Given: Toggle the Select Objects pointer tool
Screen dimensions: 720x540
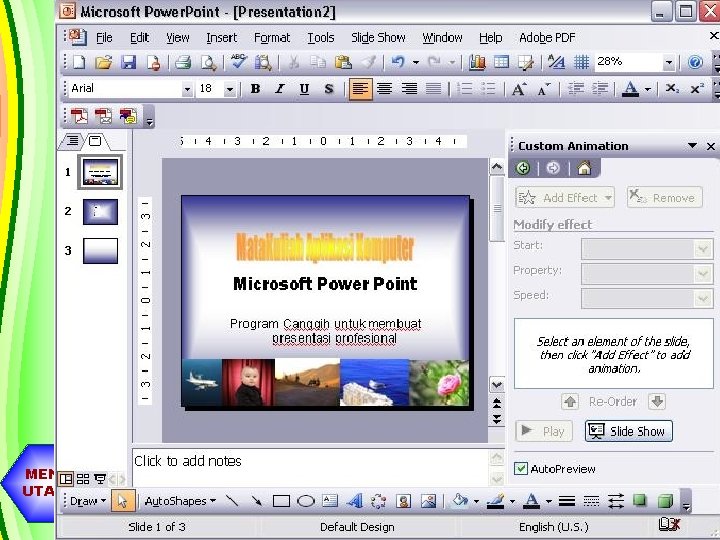Looking at the screenshot, I should tap(123, 501).
